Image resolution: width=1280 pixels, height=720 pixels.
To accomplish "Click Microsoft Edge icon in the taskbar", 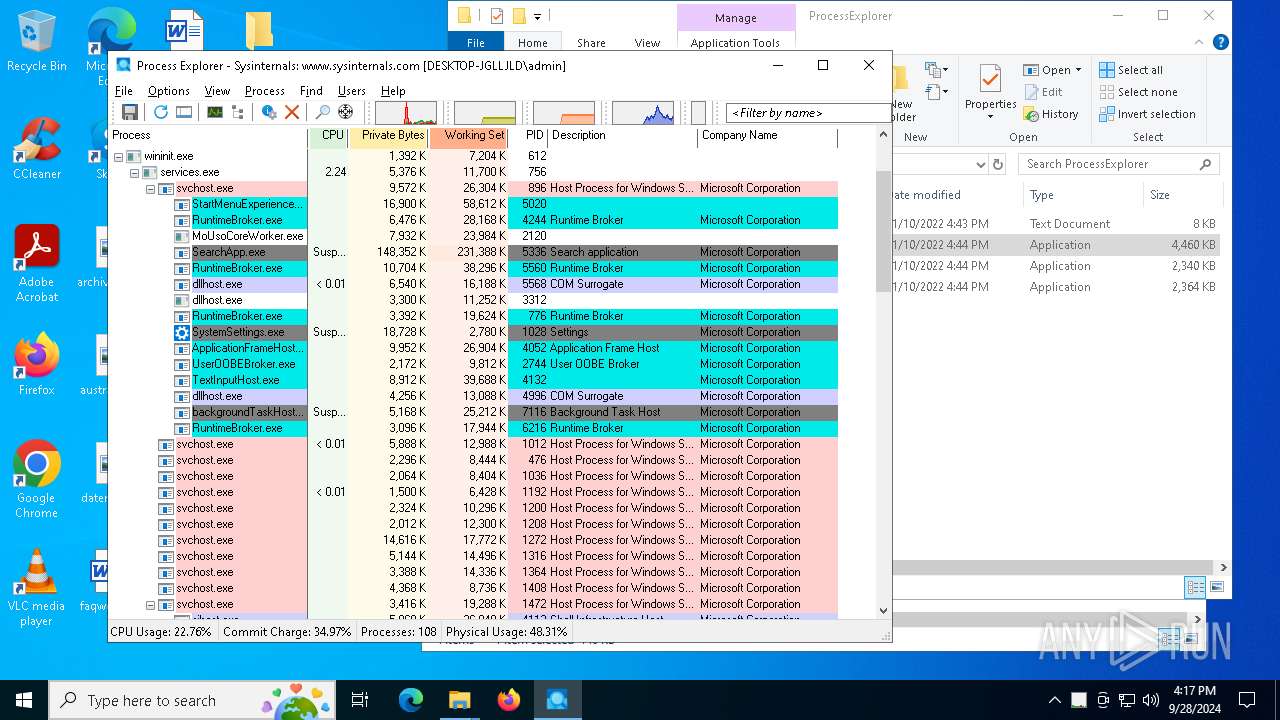I will point(411,700).
